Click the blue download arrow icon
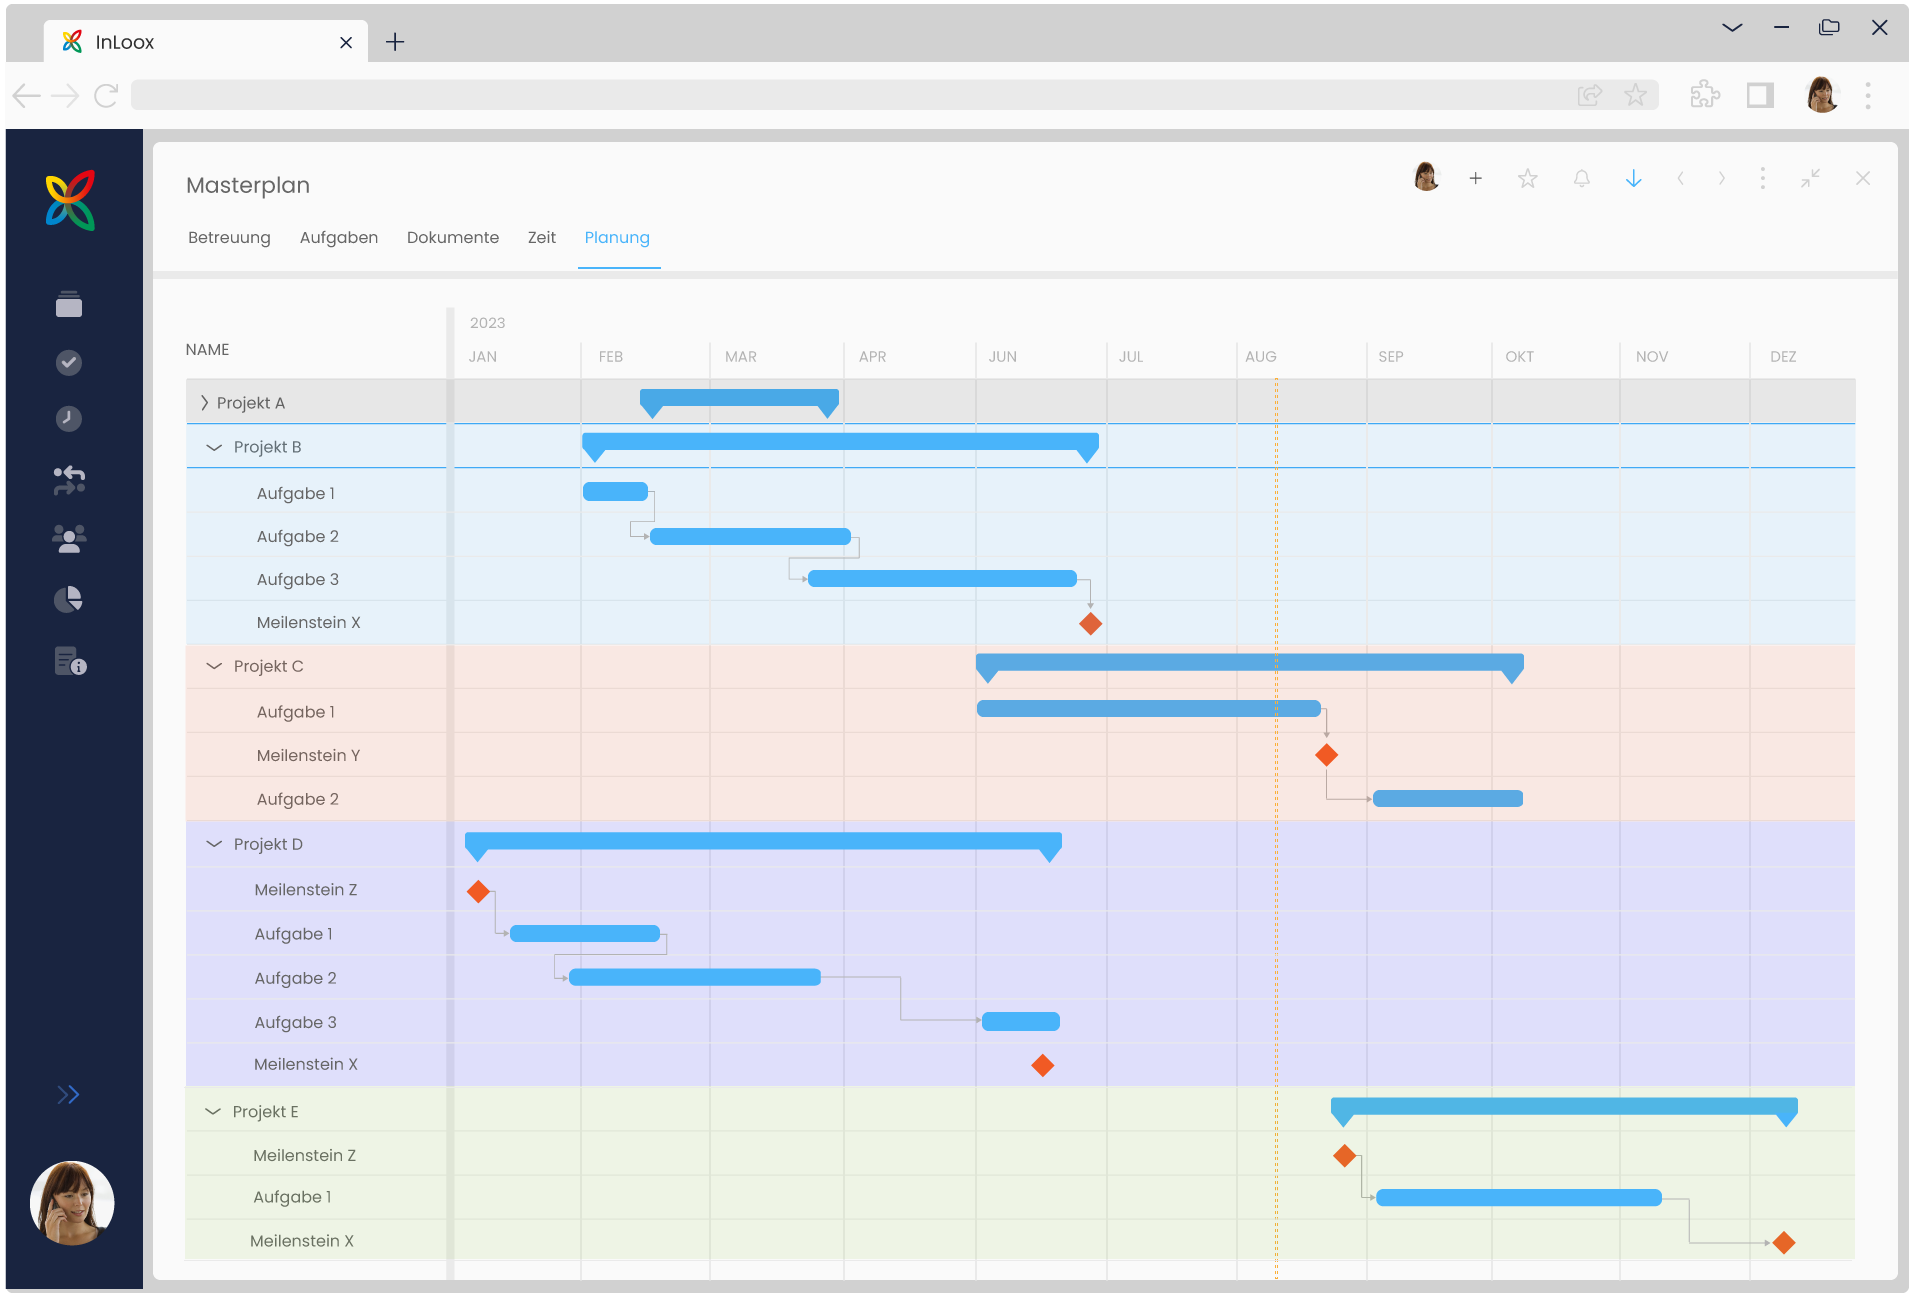Screen dimensions: 1920x1300 pos(1633,179)
